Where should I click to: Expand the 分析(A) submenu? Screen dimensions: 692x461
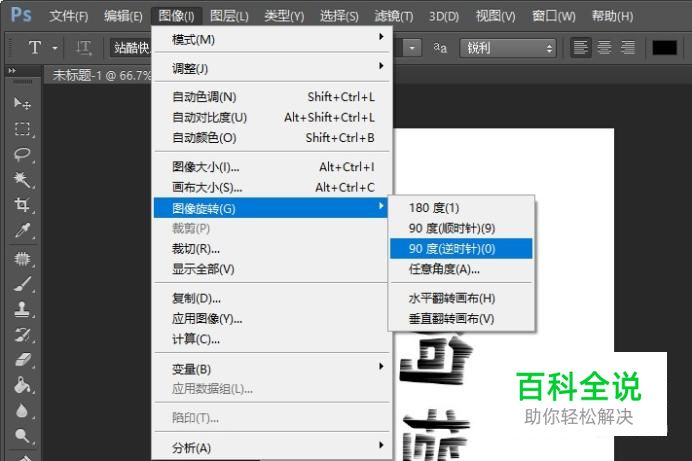click(x=272, y=448)
